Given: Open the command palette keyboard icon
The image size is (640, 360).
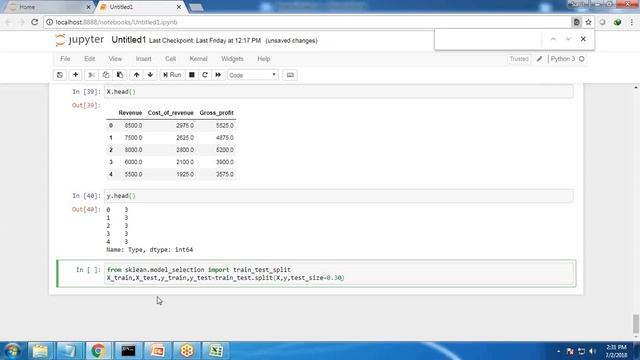Looking at the screenshot, I should [290, 75].
